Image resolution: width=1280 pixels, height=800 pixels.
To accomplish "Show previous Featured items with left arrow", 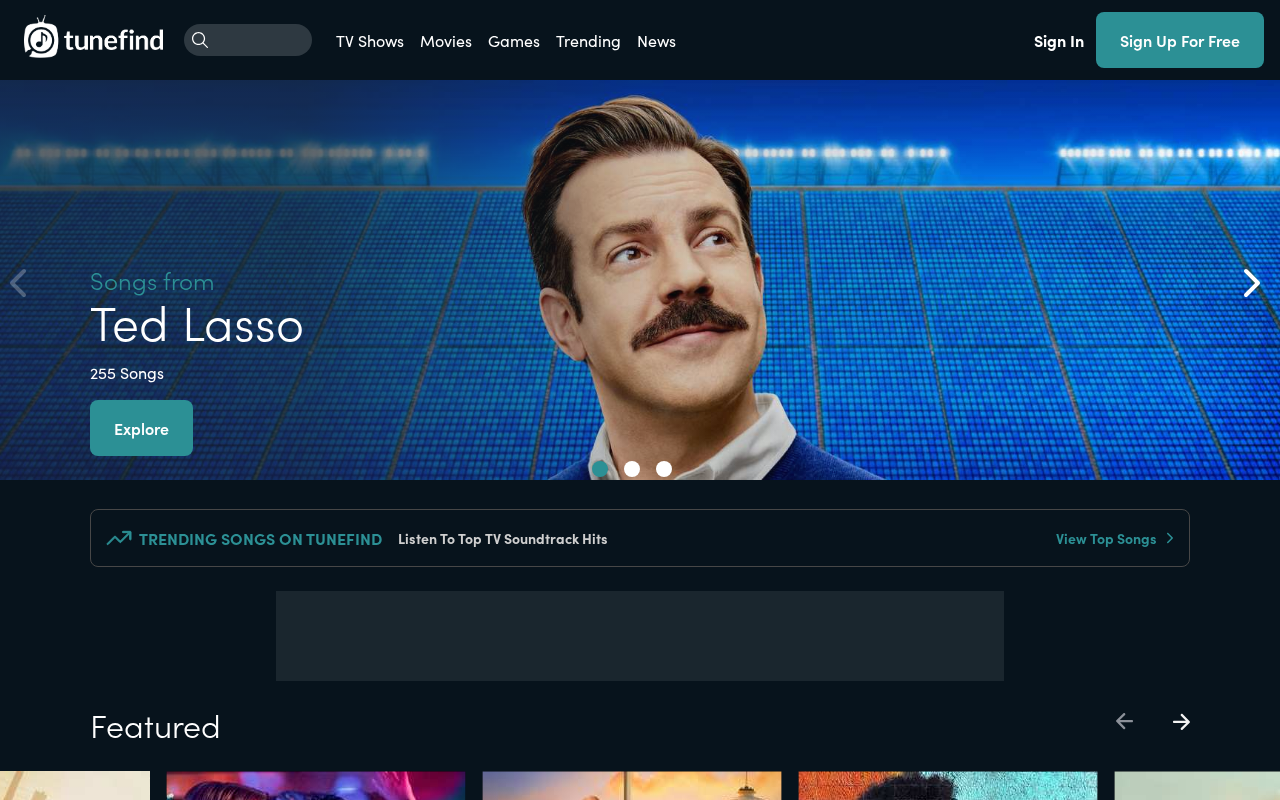I will click(1125, 721).
